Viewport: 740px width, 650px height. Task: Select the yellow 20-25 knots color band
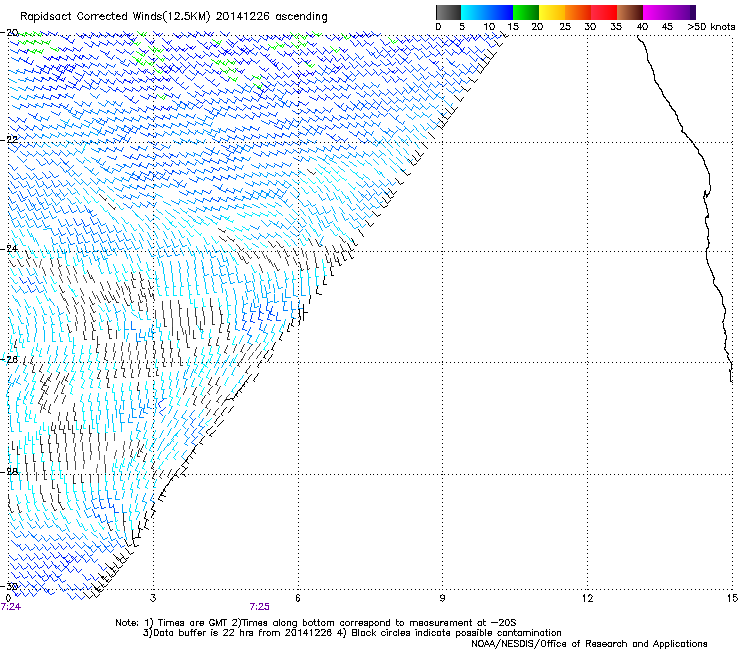552,12
